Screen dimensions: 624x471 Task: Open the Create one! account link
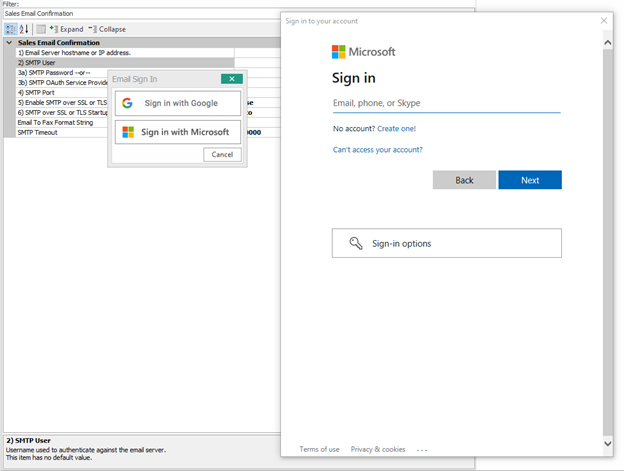pyautogui.click(x=396, y=128)
